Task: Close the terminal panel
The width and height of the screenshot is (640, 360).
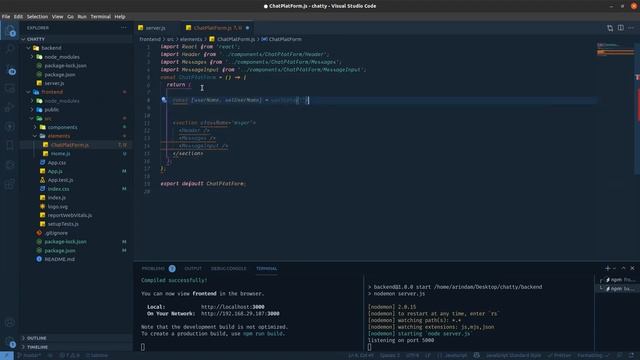Action: tap(632, 268)
